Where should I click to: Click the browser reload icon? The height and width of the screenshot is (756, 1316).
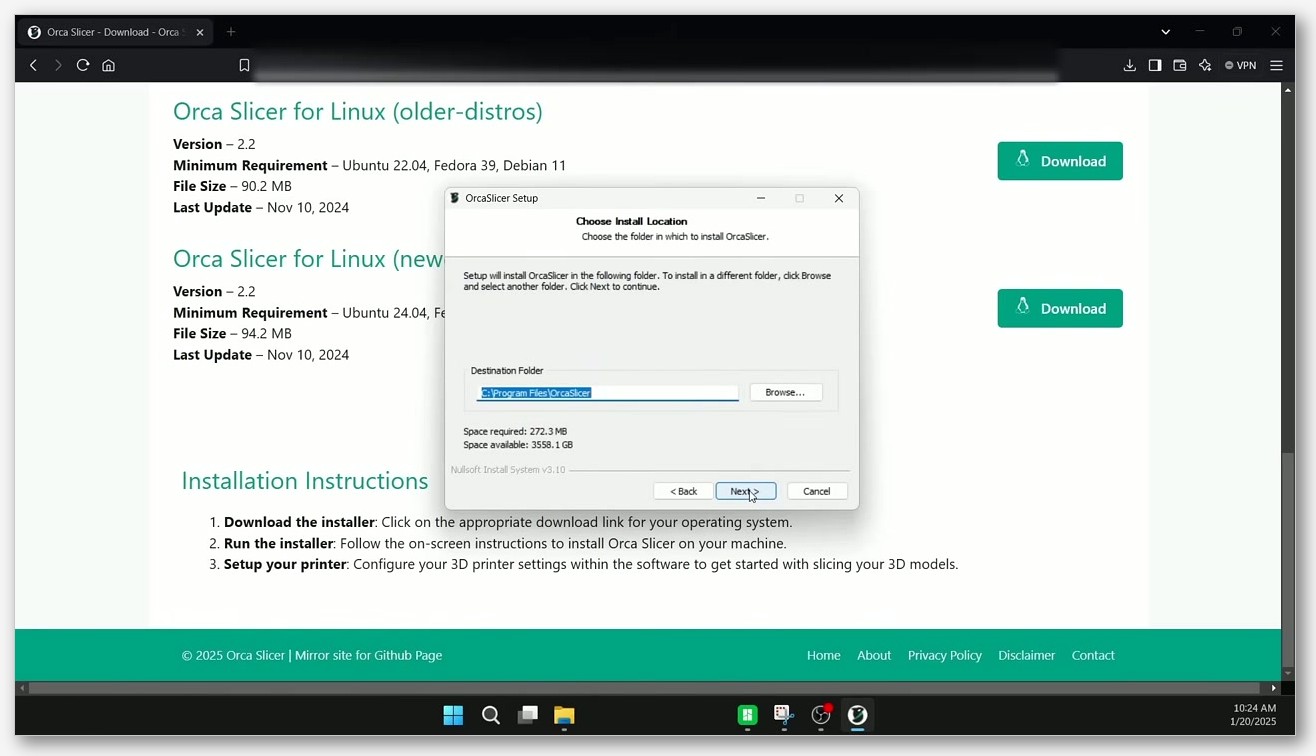tap(83, 65)
